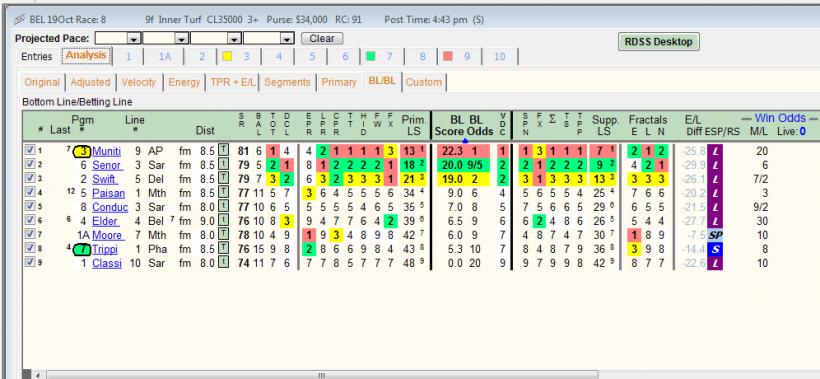Open the second Projected Pace dropdown

pos(182,39)
